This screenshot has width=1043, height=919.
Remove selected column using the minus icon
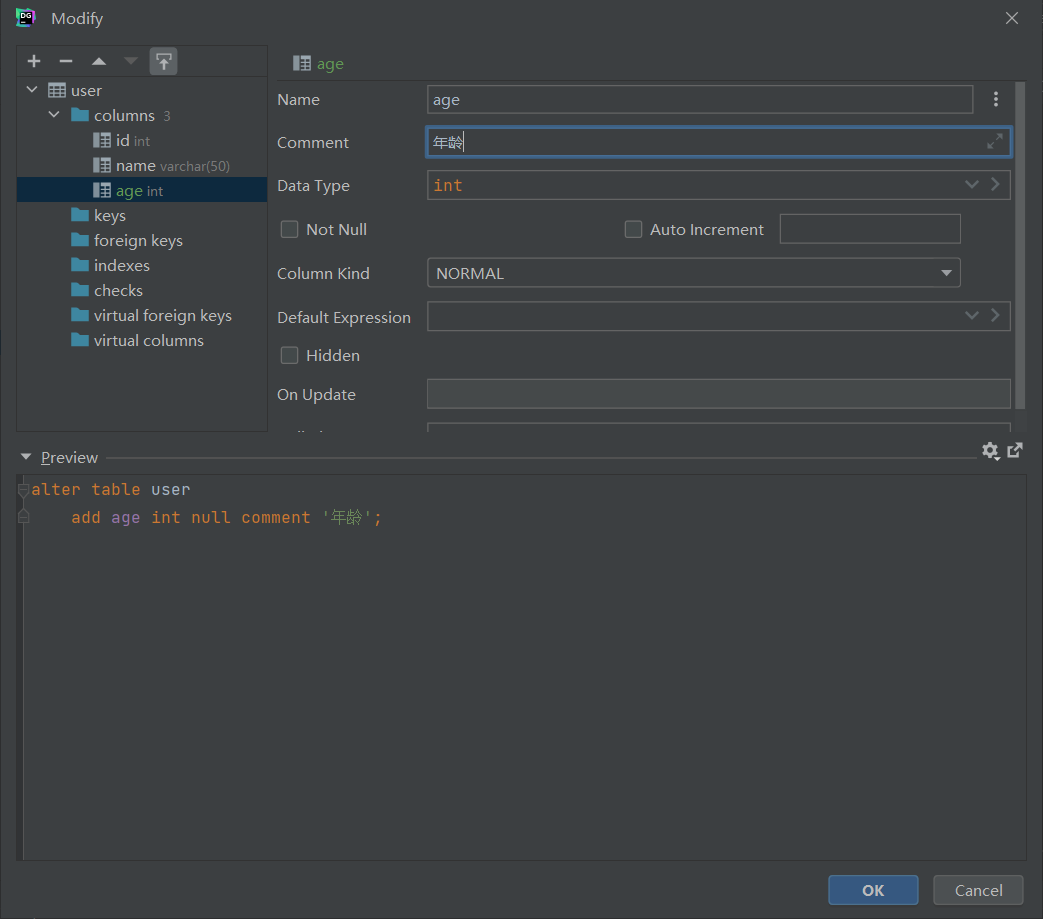coord(66,60)
